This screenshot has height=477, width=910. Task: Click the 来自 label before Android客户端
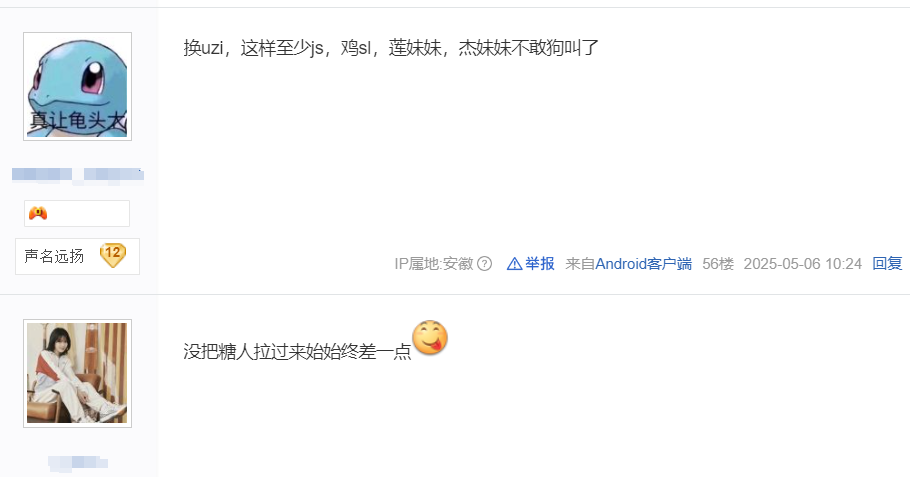point(580,264)
